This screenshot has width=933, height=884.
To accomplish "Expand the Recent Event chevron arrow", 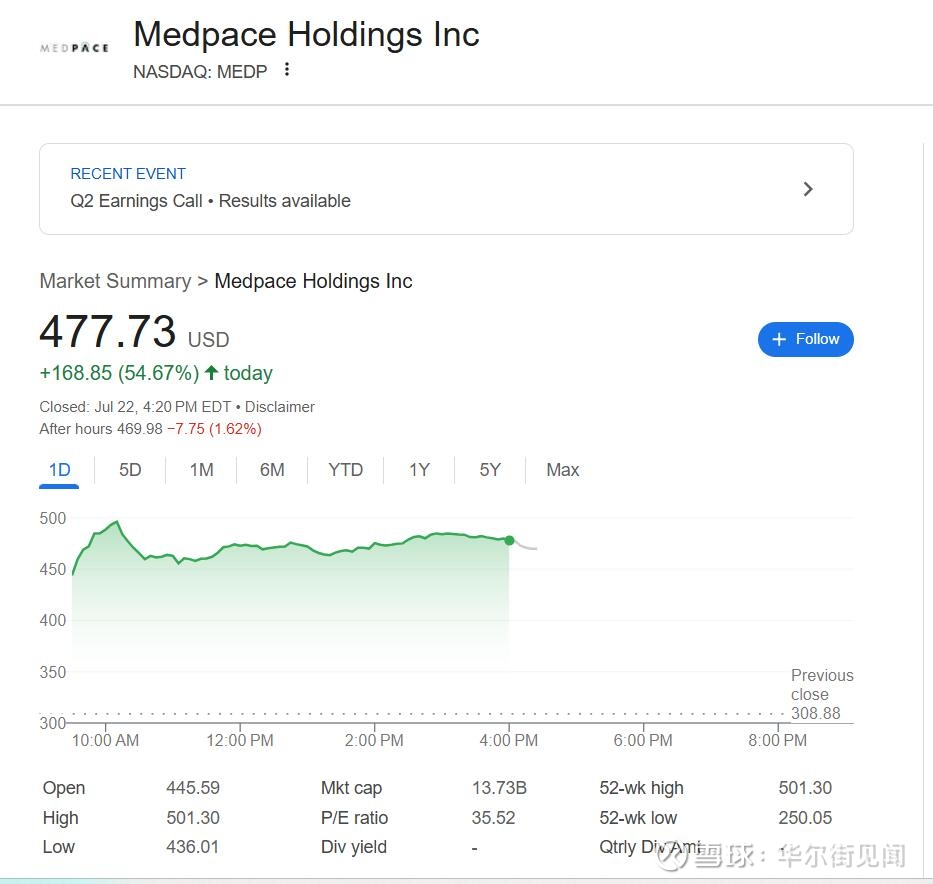I will [807, 189].
